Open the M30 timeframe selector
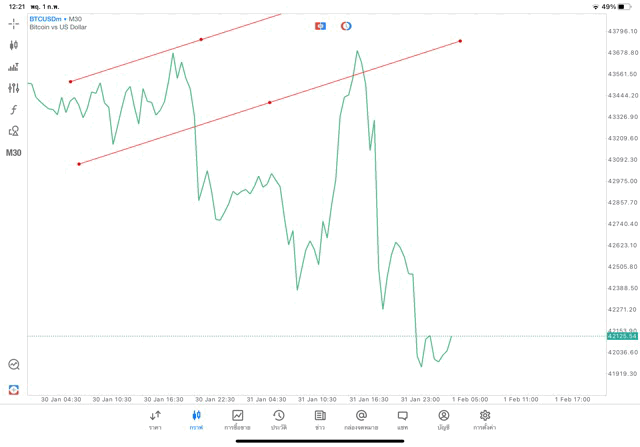 14,153
